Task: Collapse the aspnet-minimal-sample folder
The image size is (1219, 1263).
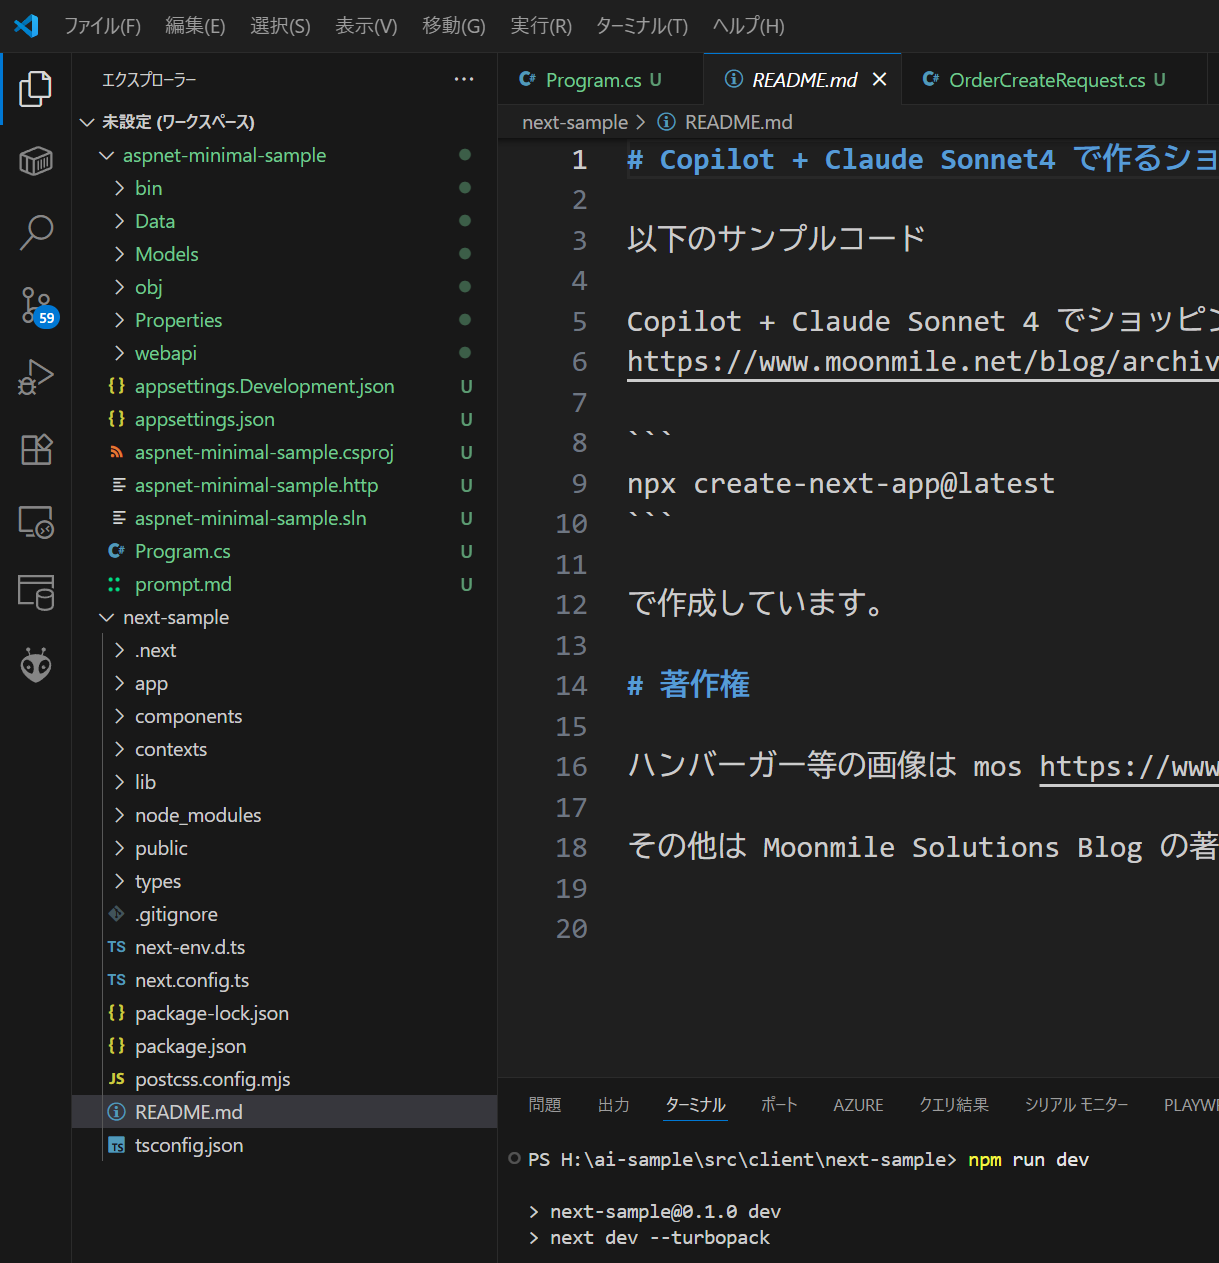Action: coord(224,155)
